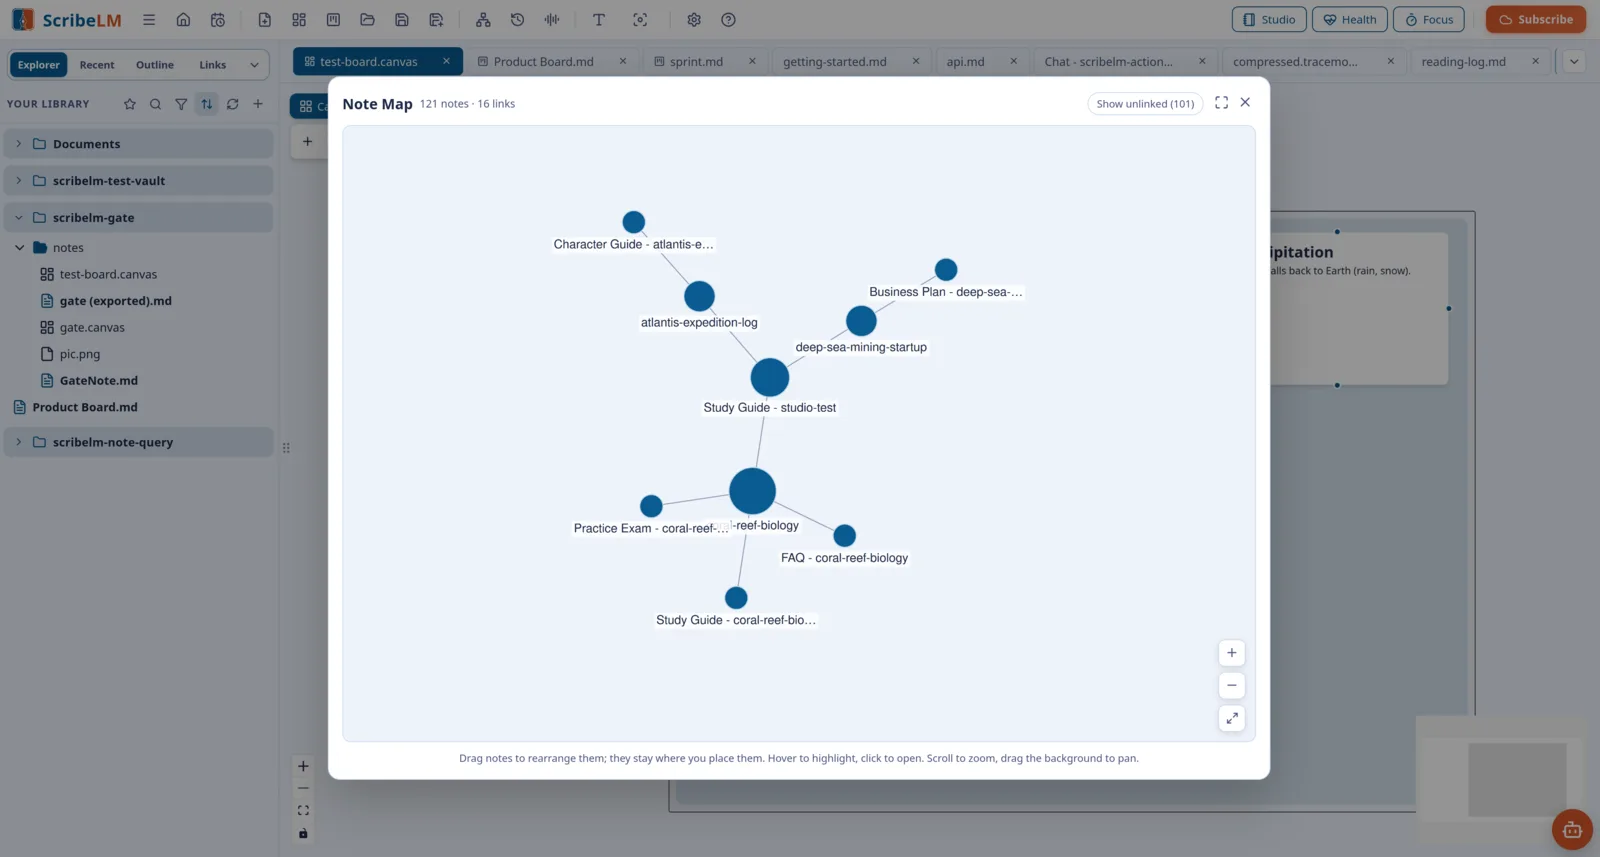Open gate (exported).md in file tree
Image resolution: width=1600 pixels, height=857 pixels.
[115, 301]
